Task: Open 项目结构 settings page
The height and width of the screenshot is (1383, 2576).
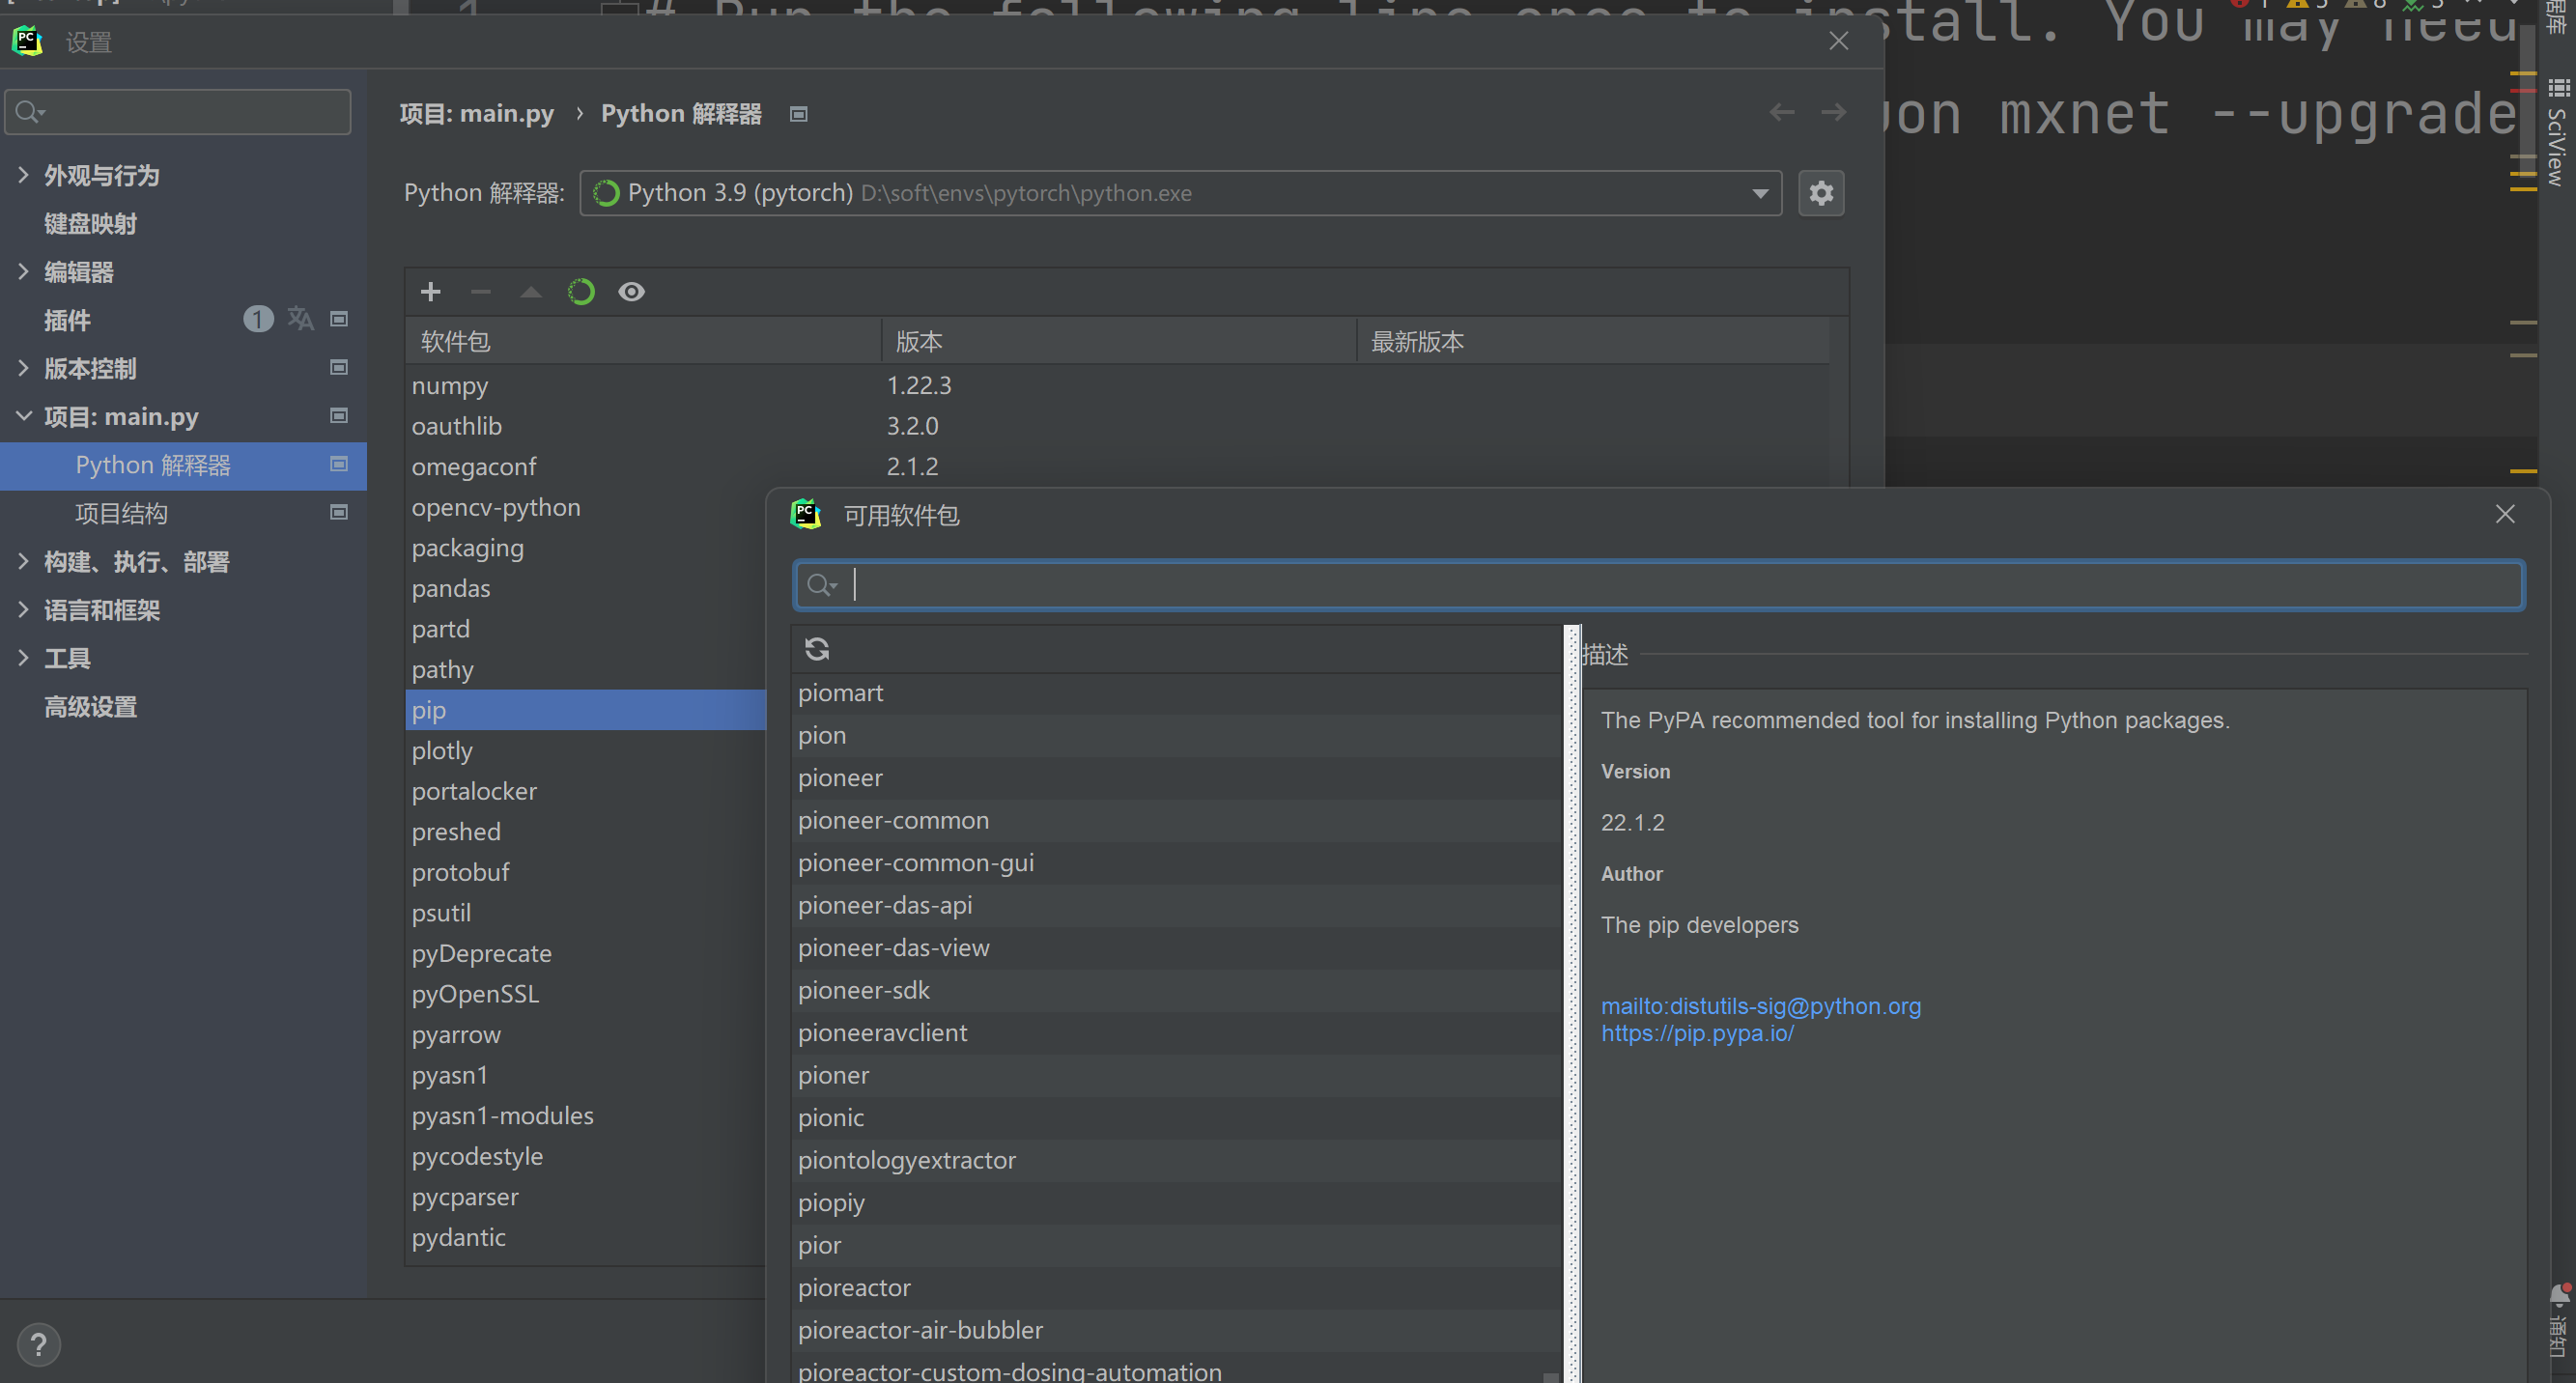Action: pyautogui.click(x=121, y=513)
